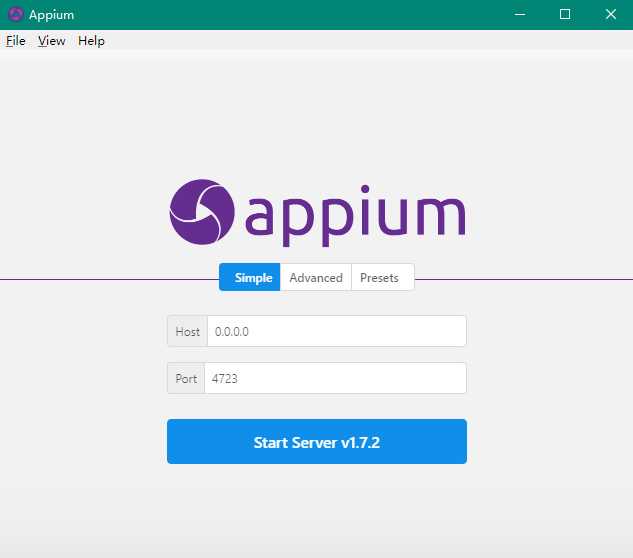This screenshot has height=558, width=633.
Task: Click the Host label
Action: pyautogui.click(x=187, y=331)
